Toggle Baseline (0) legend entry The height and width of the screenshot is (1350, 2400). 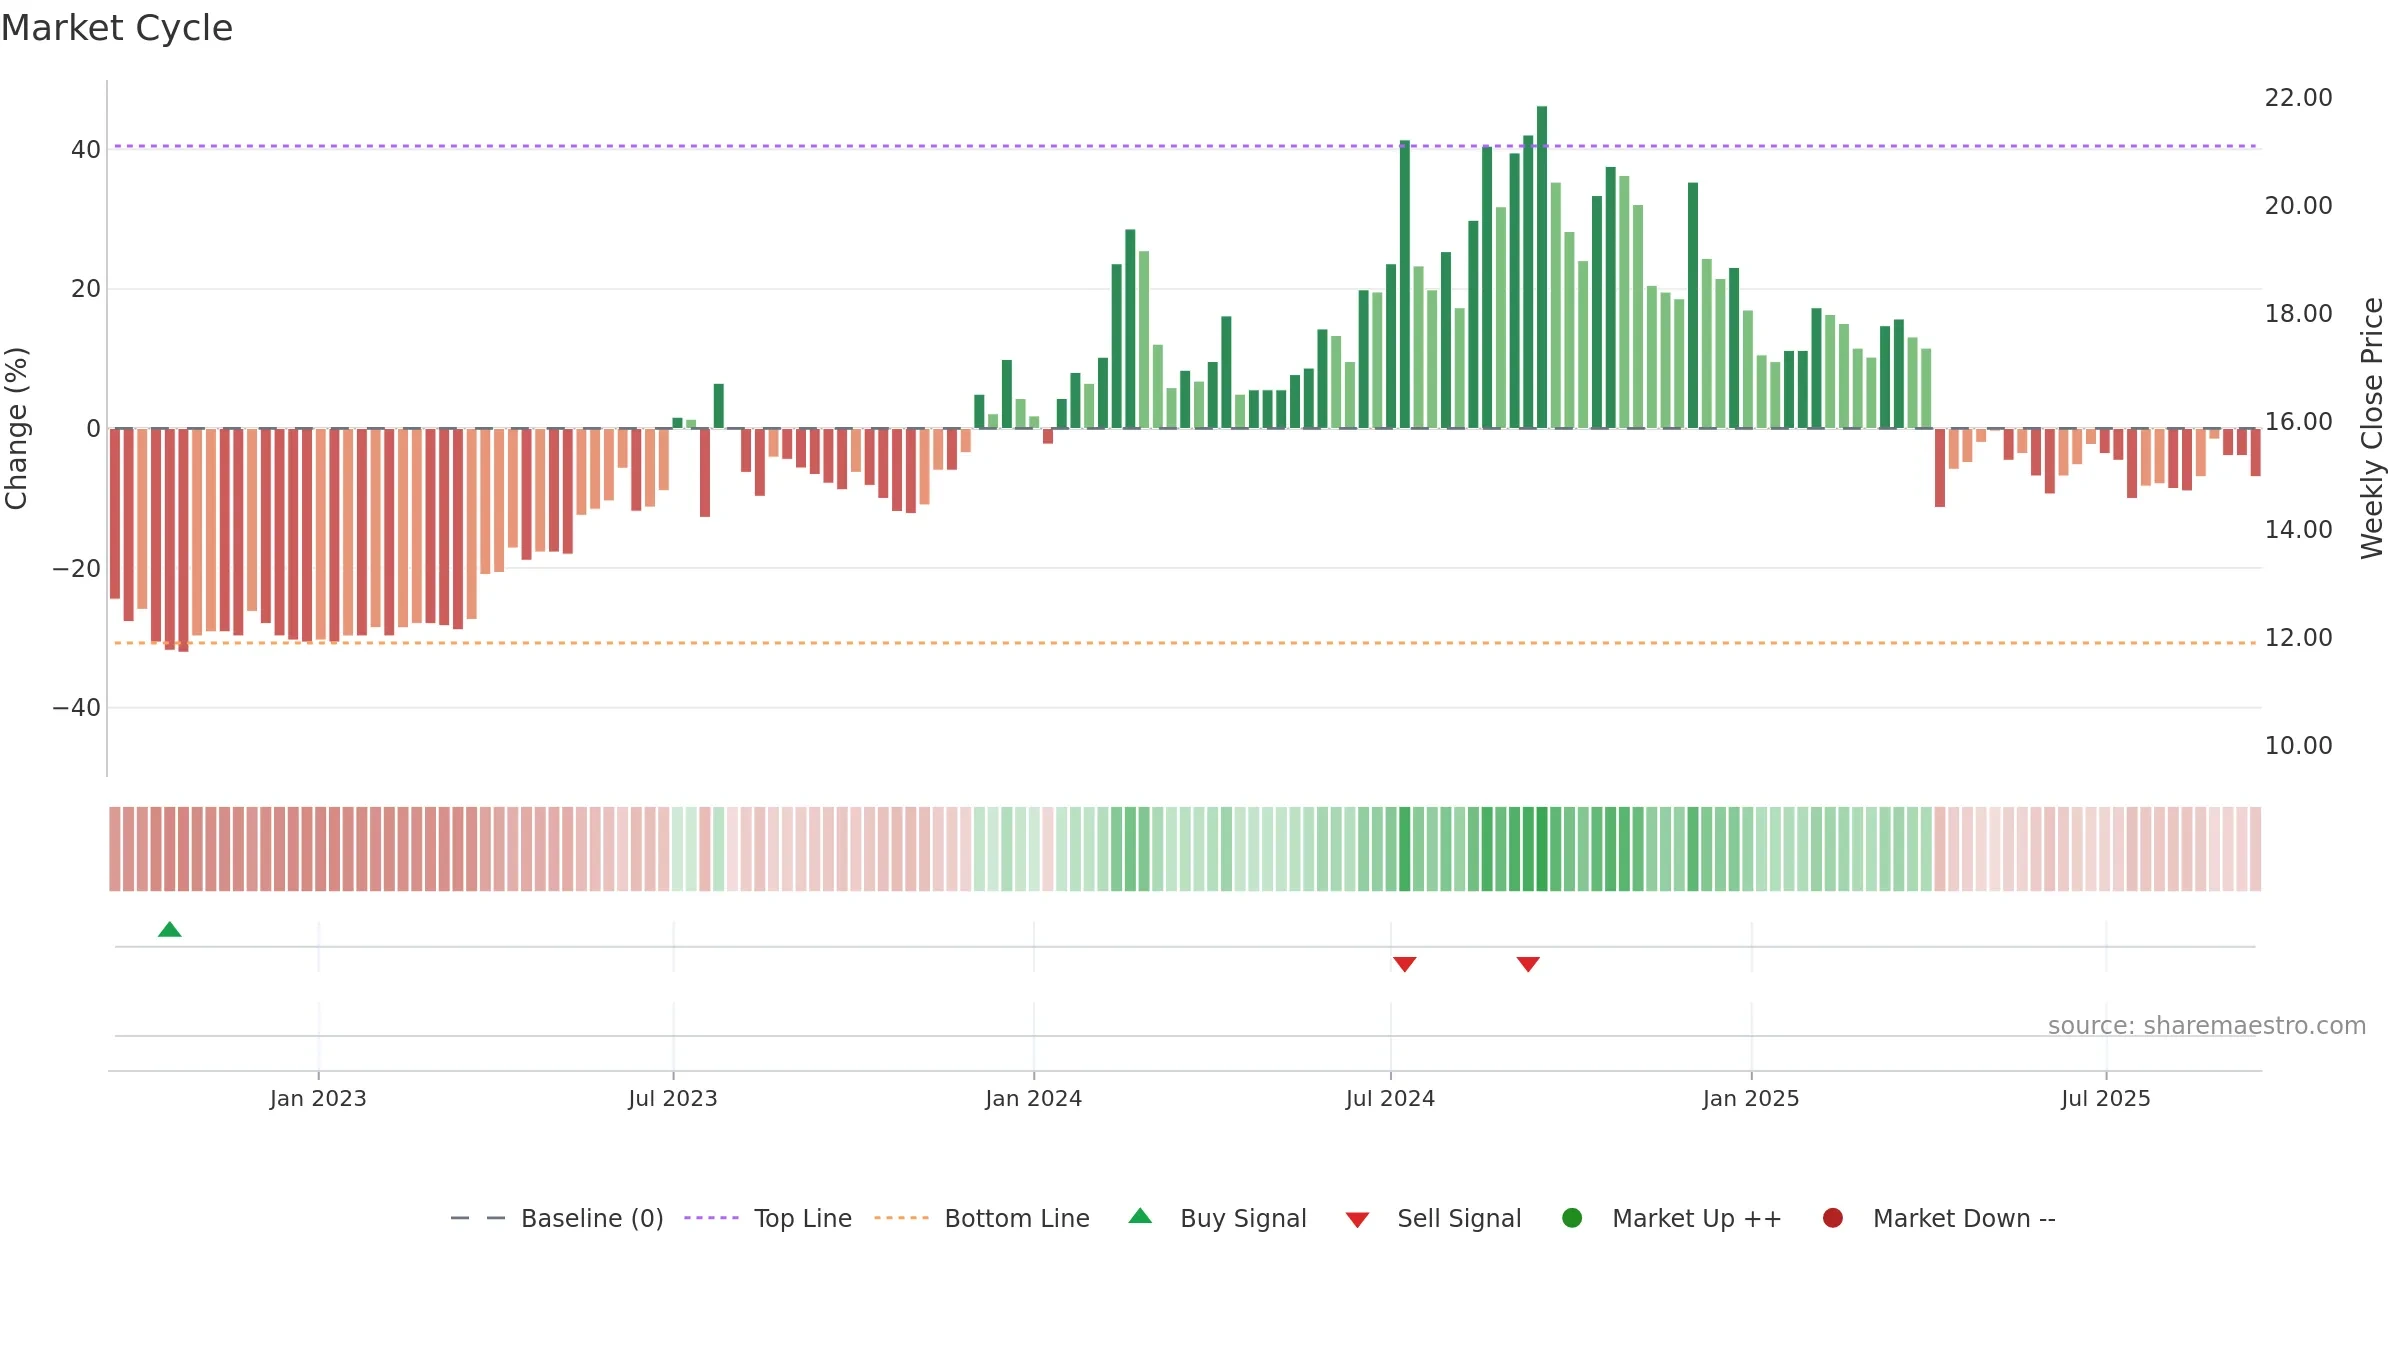557,1218
